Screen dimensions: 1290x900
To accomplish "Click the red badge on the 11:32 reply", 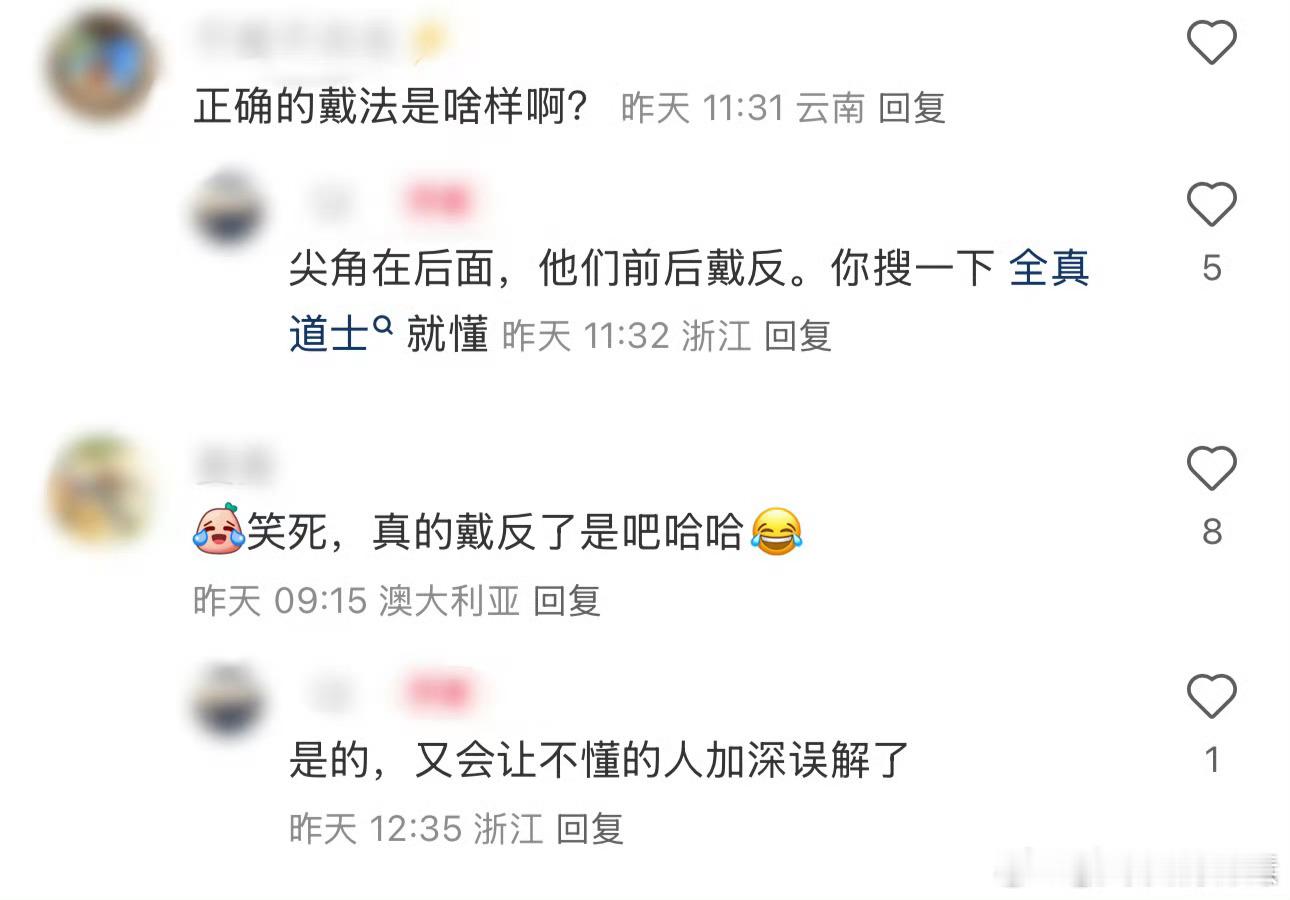I will point(437,201).
